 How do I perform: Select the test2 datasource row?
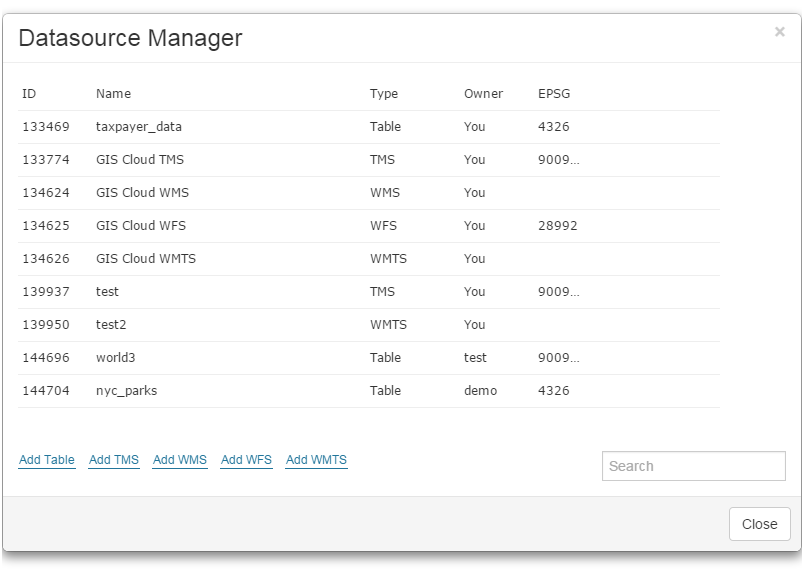300,324
